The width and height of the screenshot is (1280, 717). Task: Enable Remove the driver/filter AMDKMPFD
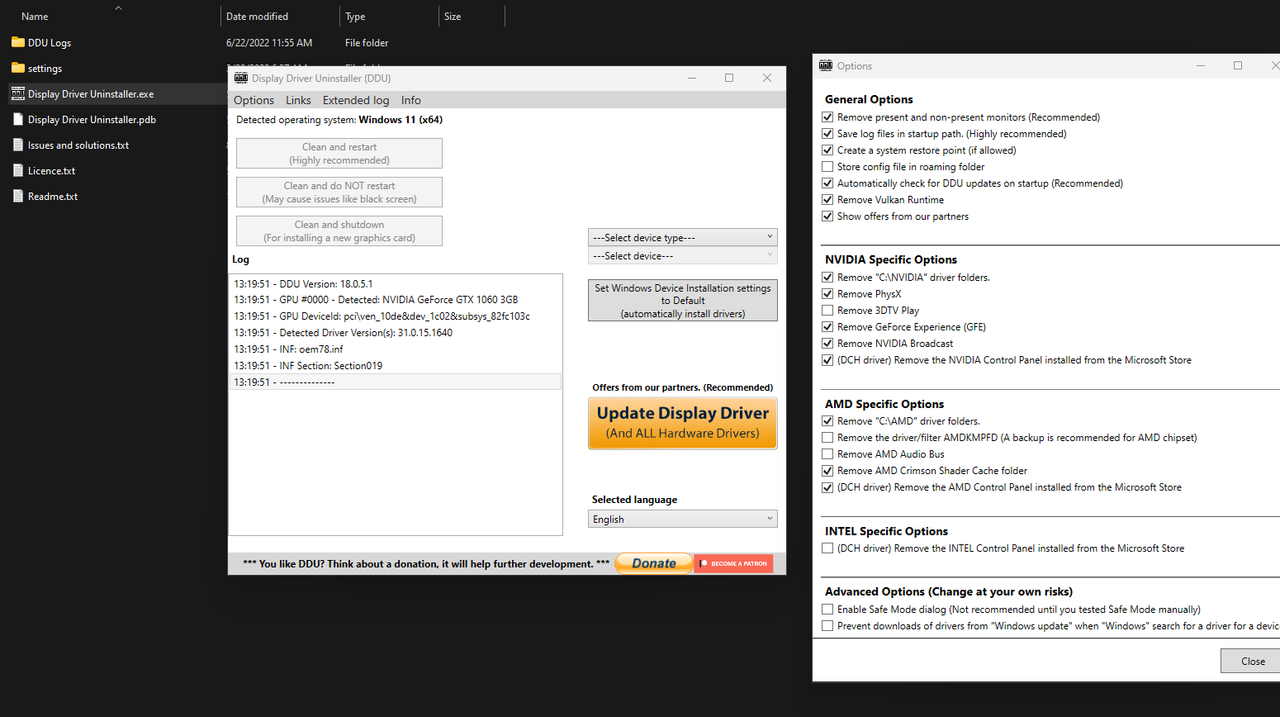click(x=827, y=438)
